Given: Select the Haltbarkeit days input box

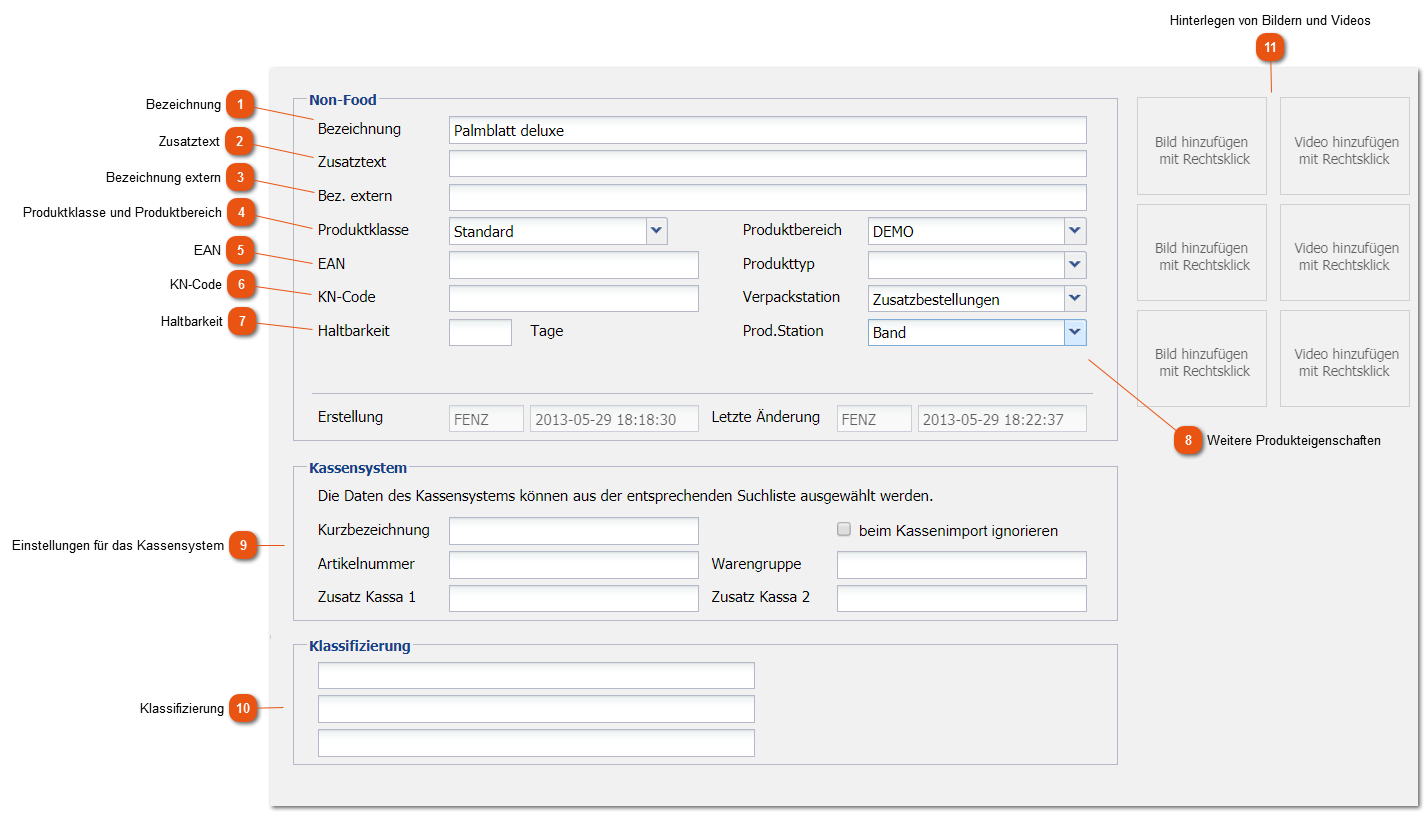Looking at the screenshot, I should point(480,332).
